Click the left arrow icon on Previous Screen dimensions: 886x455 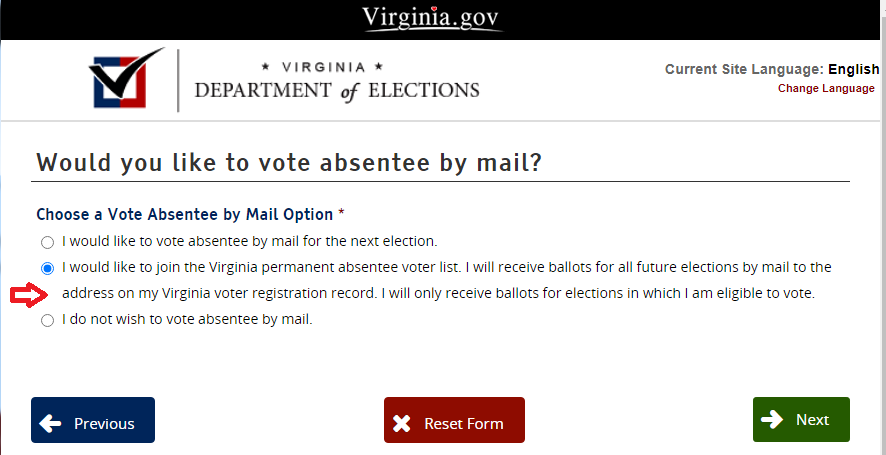pos(50,423)
